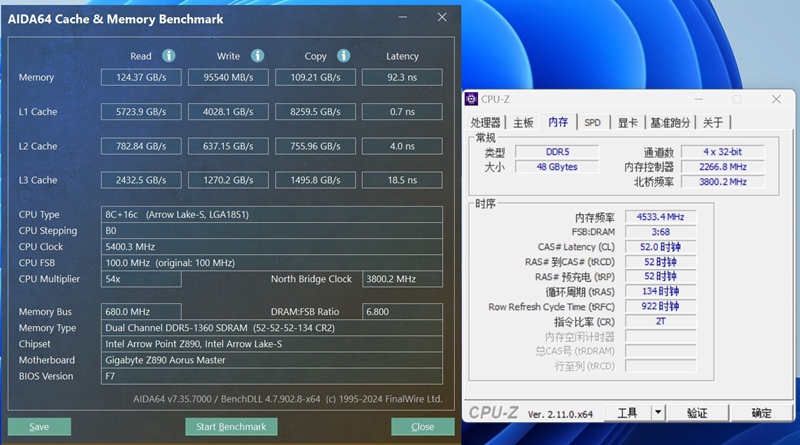Open the 主板 tab

coord(523,122)
